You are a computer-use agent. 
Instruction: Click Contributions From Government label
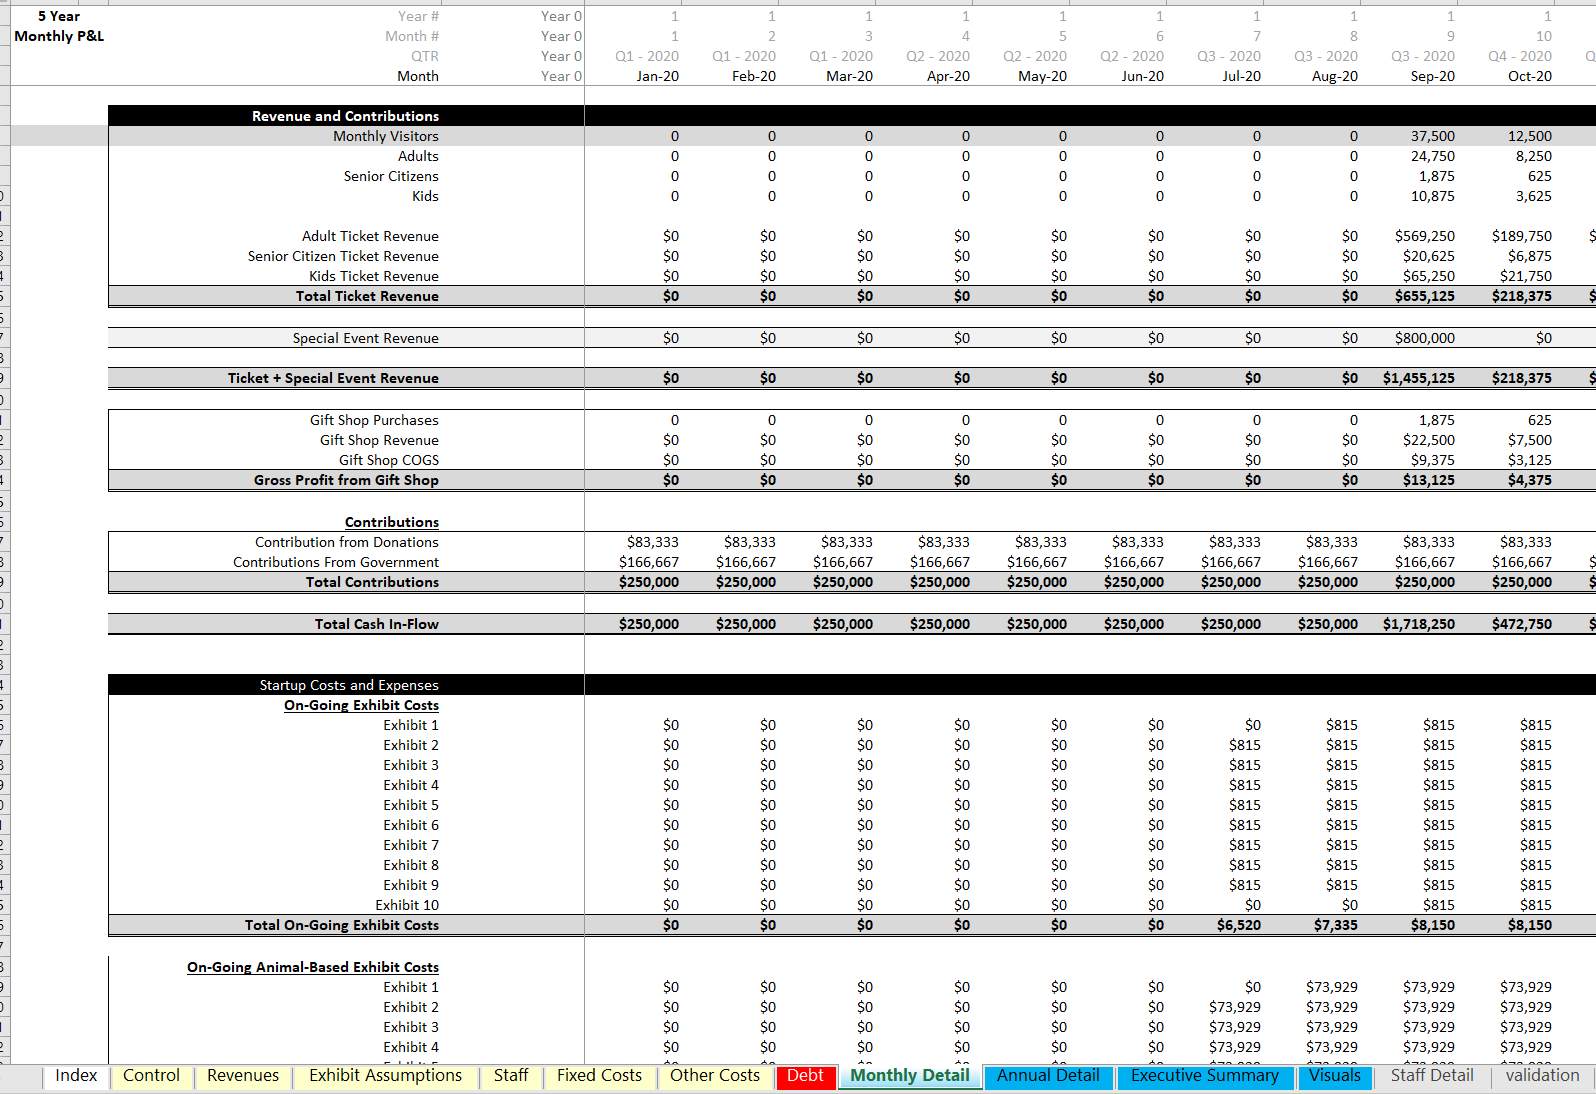336,562
